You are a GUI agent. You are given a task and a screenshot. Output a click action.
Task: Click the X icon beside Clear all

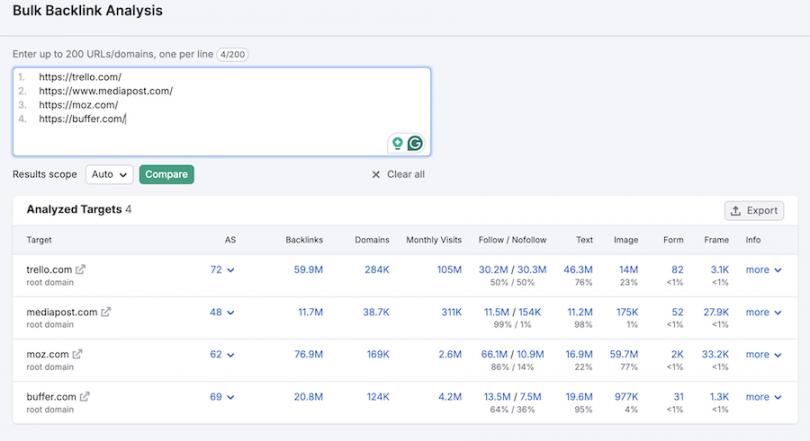pyautogui.click(x=376, y=175)
